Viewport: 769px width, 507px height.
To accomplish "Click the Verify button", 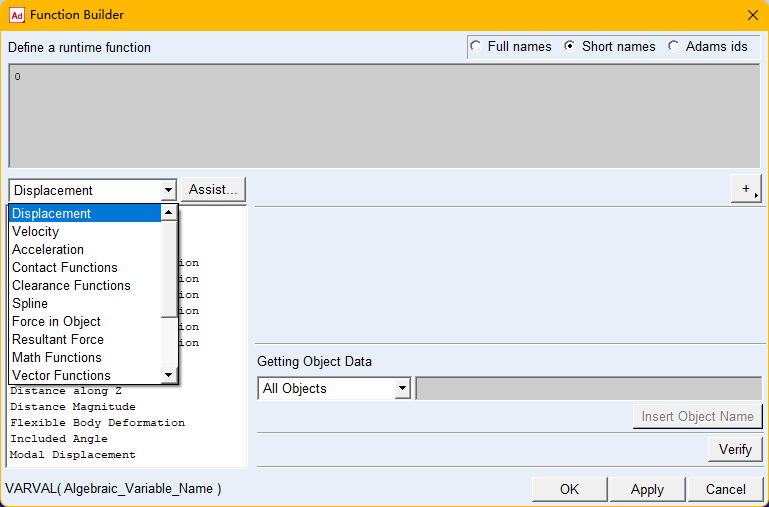I will (735, 449).
